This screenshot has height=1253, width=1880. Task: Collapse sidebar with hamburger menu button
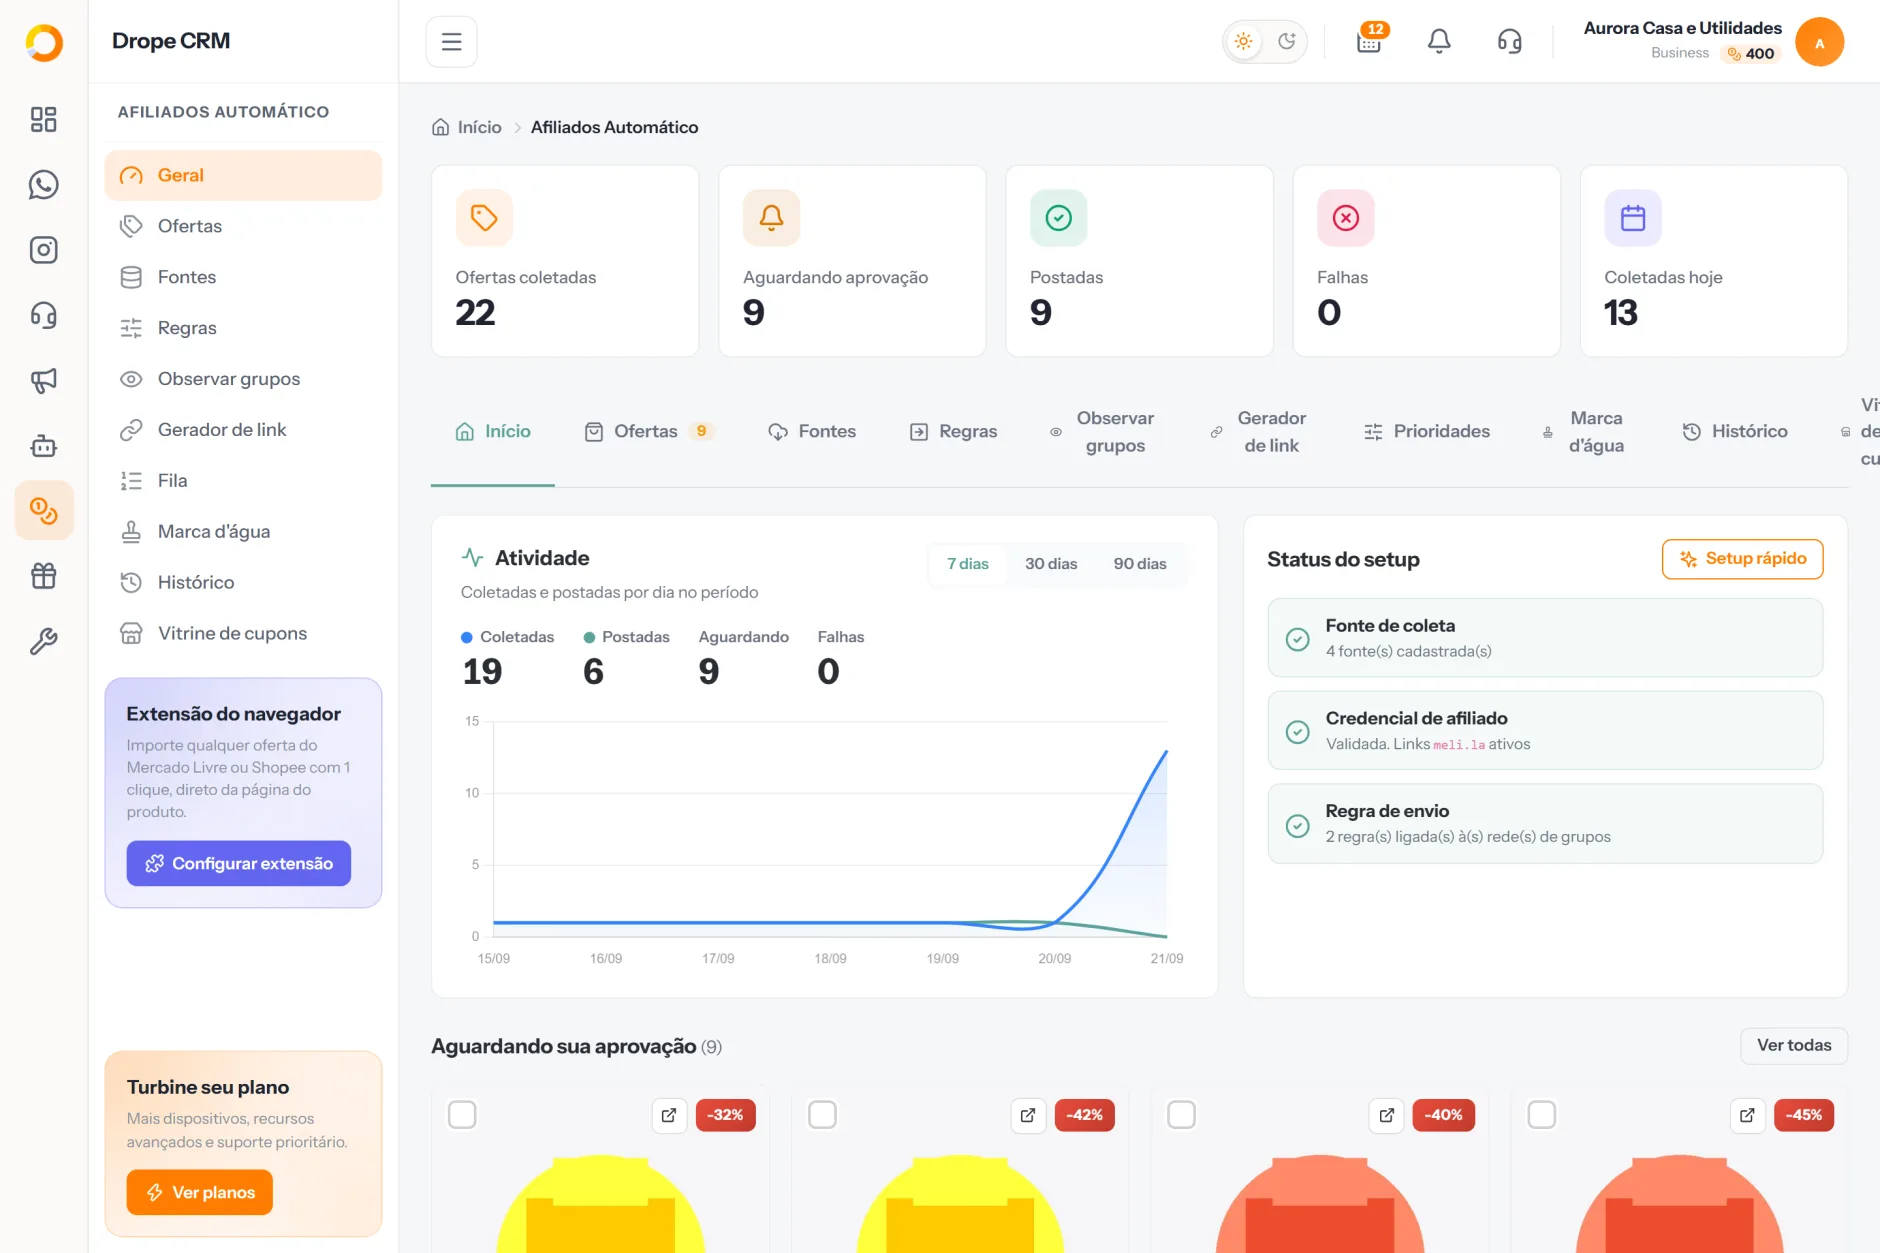451,41
